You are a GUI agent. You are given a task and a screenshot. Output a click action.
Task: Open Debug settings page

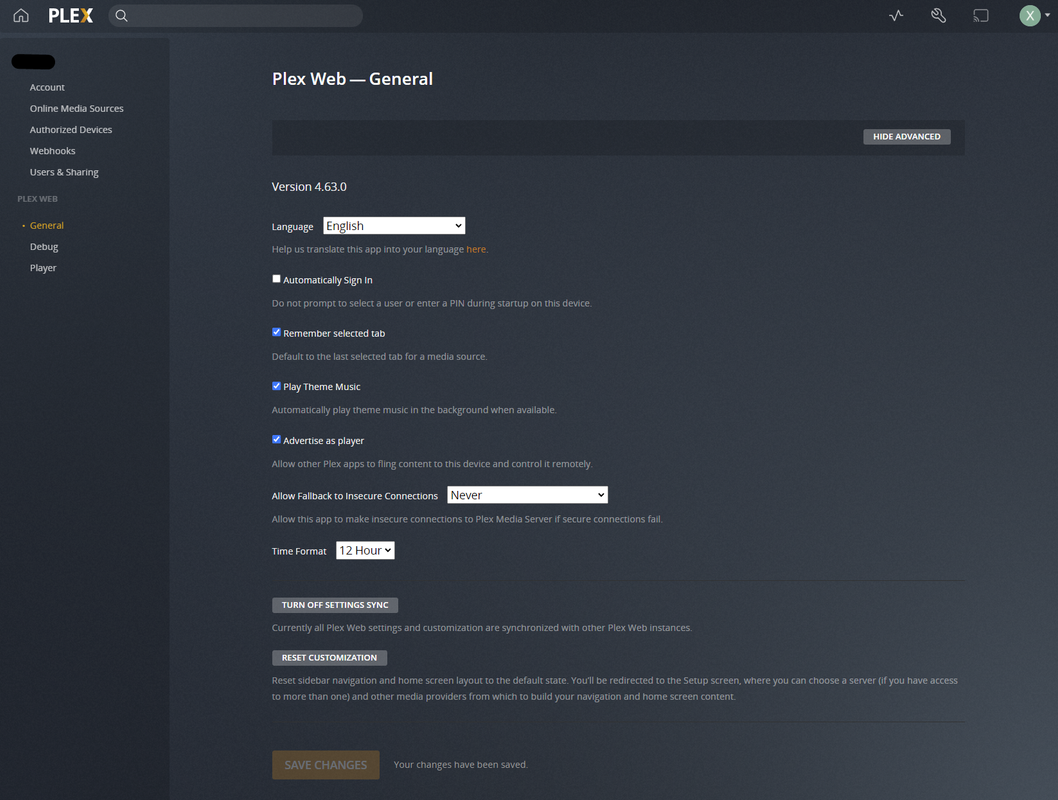pyautogui.click(x=44, y=246)
